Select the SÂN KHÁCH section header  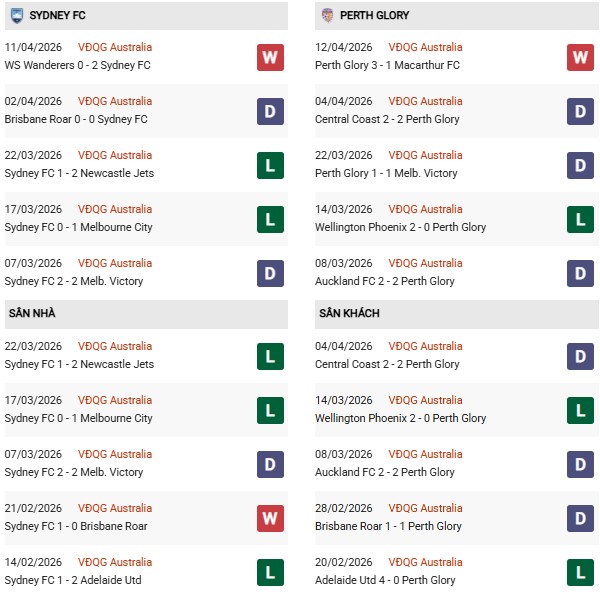pos(351,314)
